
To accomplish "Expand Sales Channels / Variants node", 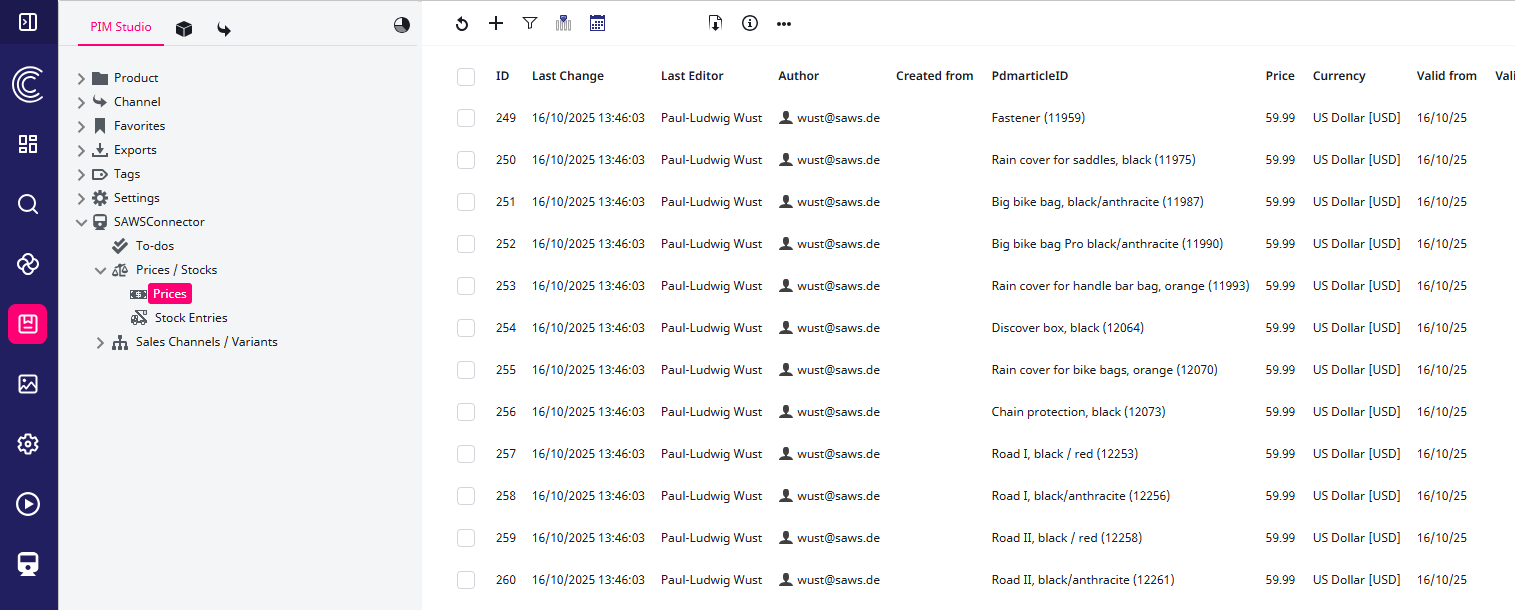I will pos(100,342).
